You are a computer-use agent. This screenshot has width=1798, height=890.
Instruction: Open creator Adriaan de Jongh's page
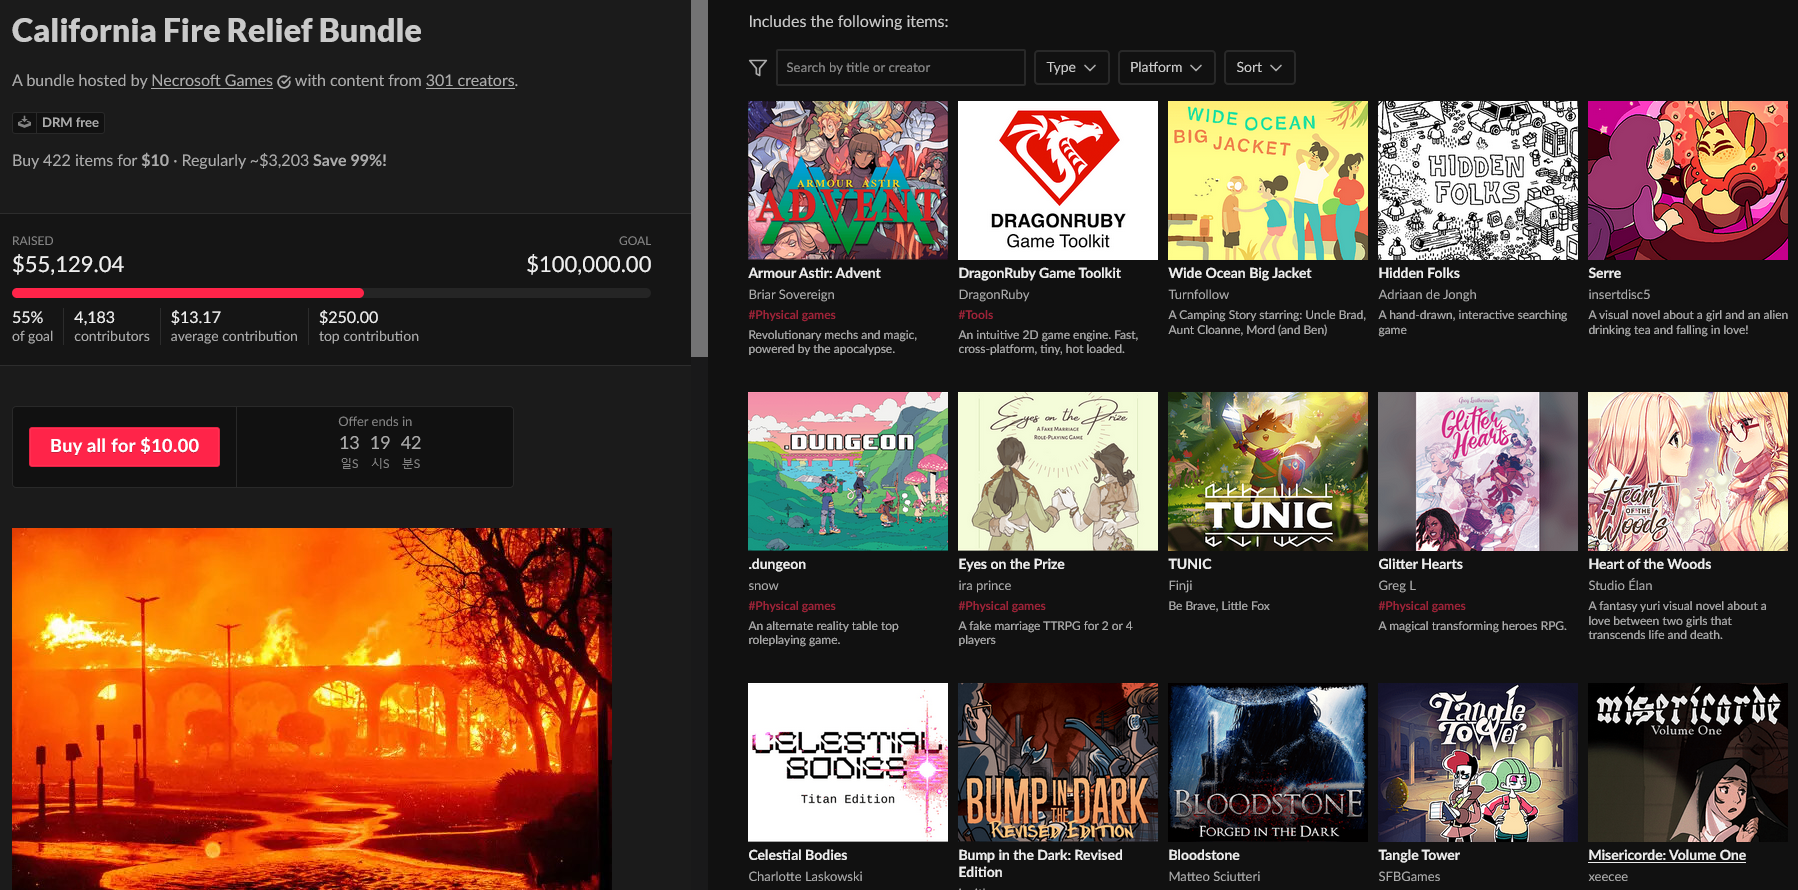(x=1427, y=295)
